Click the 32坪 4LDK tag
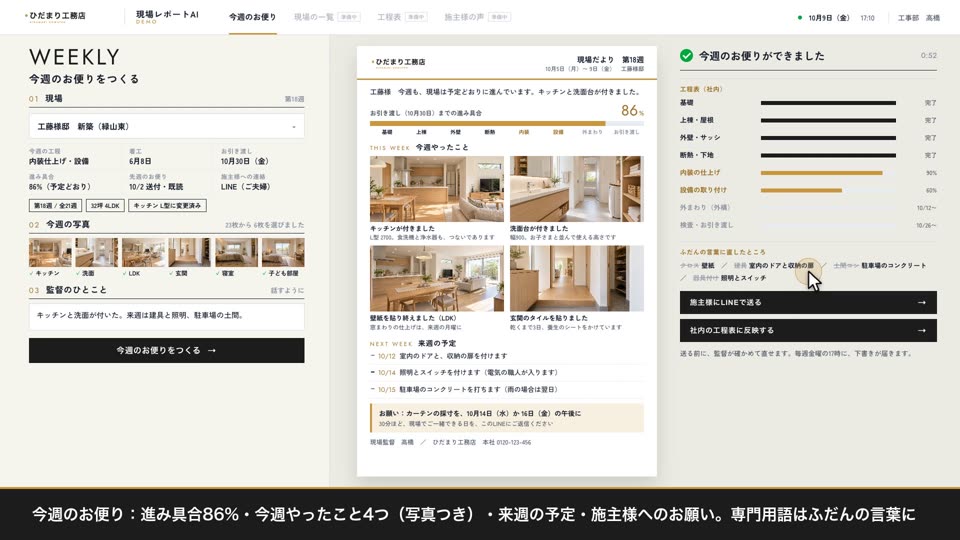Screen dimensions: 960x540 coord(105,206)
